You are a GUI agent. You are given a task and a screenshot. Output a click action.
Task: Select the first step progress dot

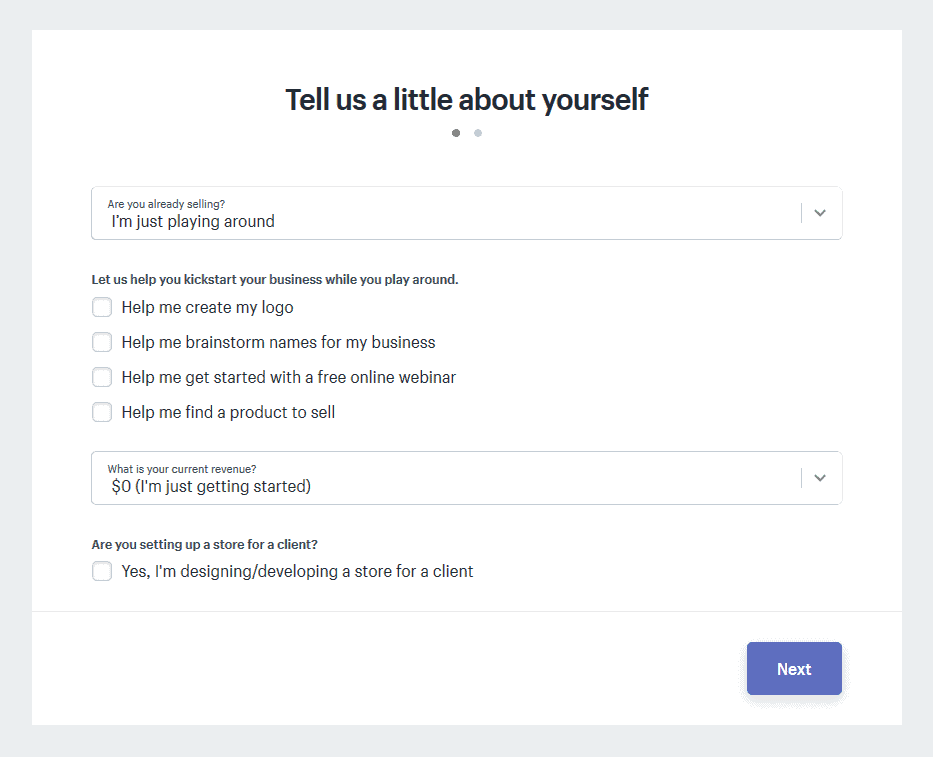point(456,133)
